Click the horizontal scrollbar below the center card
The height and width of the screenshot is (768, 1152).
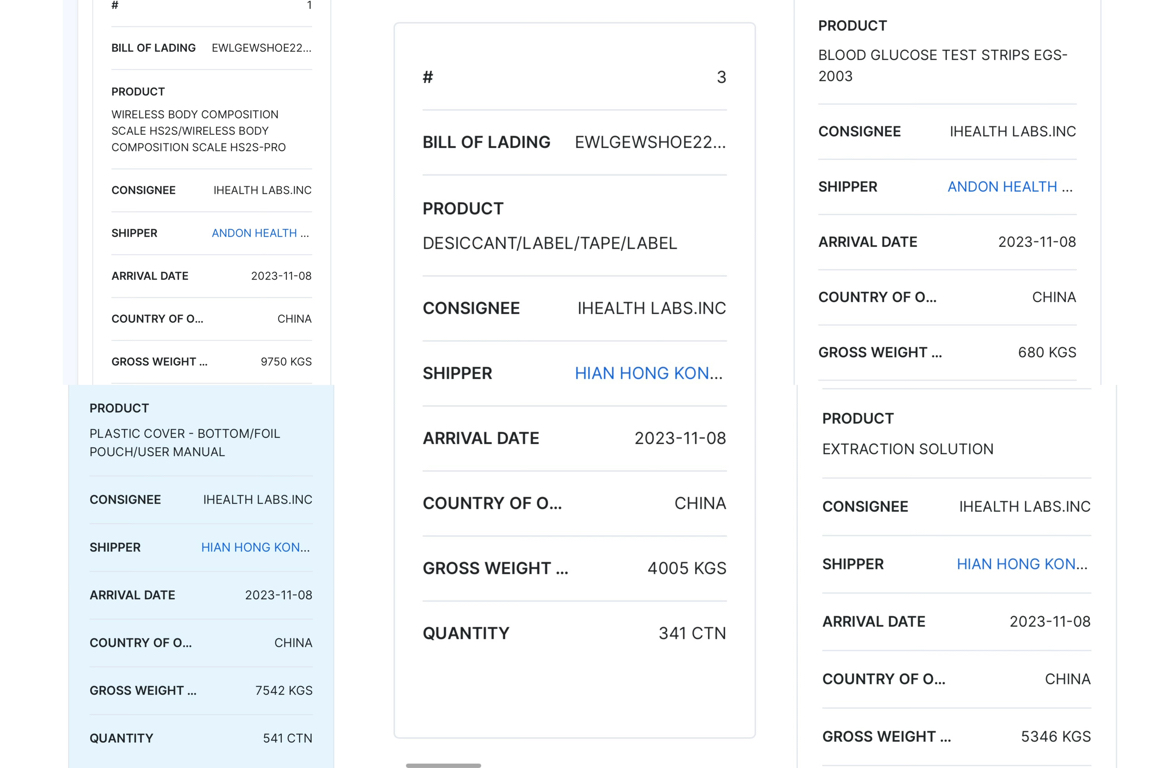coord(443,765)
